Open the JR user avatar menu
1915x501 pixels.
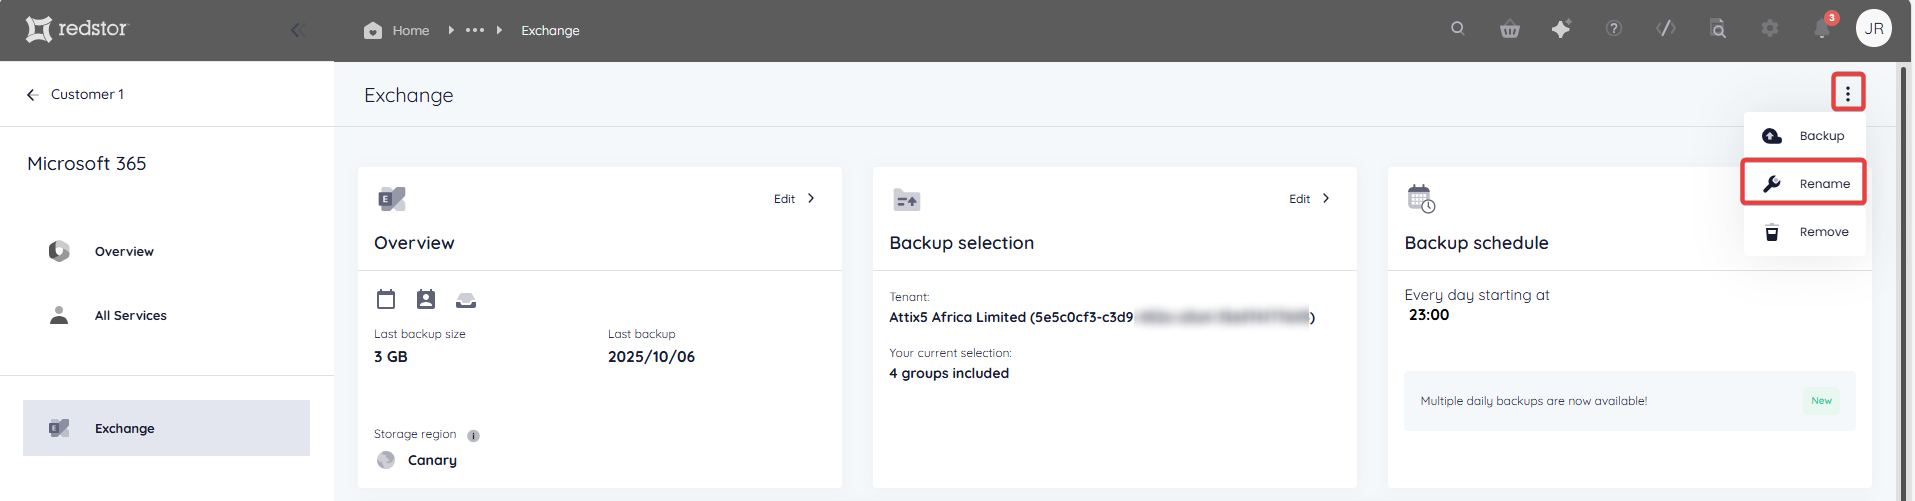(1874, 28)
